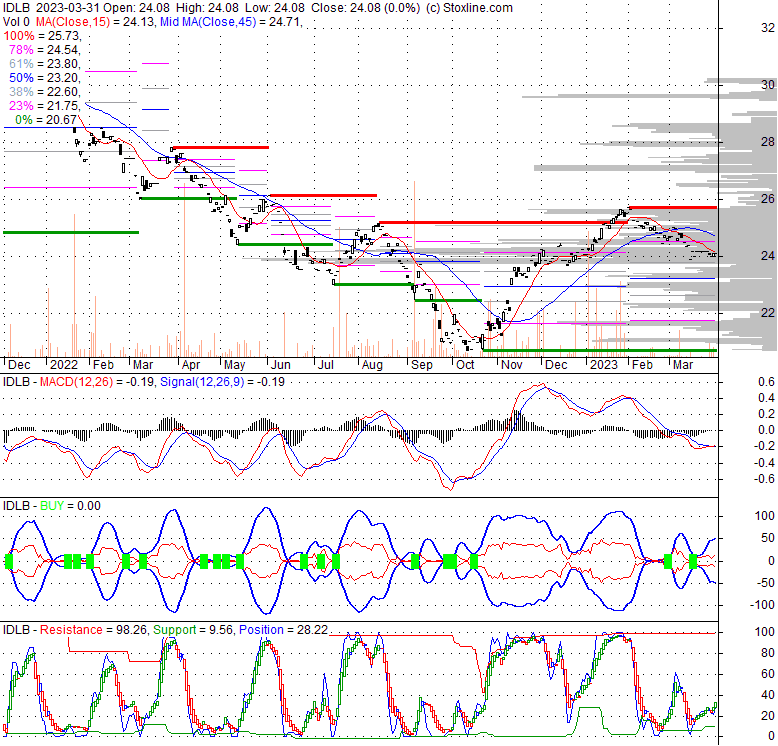The height and width of the screenshot is (746, 778).
Task: Click the 'Aug' month label on time axis
Action: coord(372,365)
